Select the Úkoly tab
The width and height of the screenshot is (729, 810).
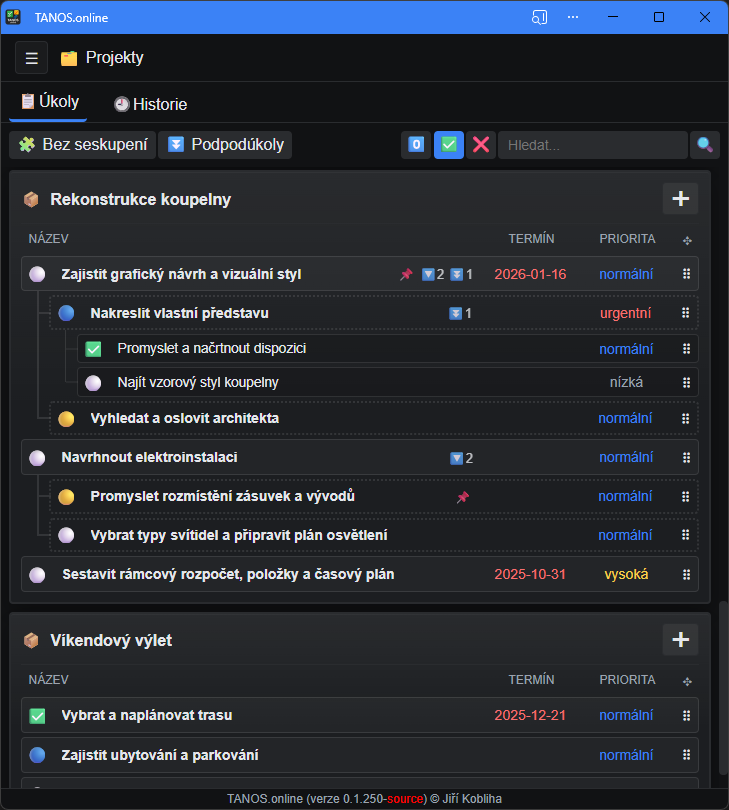coord(49,102)
